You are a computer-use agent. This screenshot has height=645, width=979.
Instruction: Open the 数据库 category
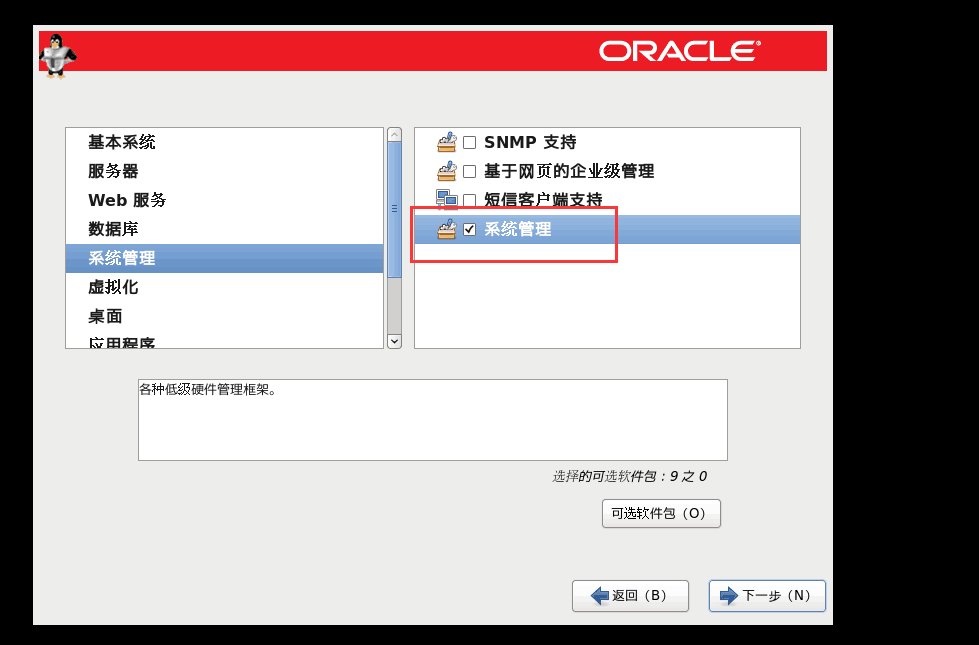(113, 229)
